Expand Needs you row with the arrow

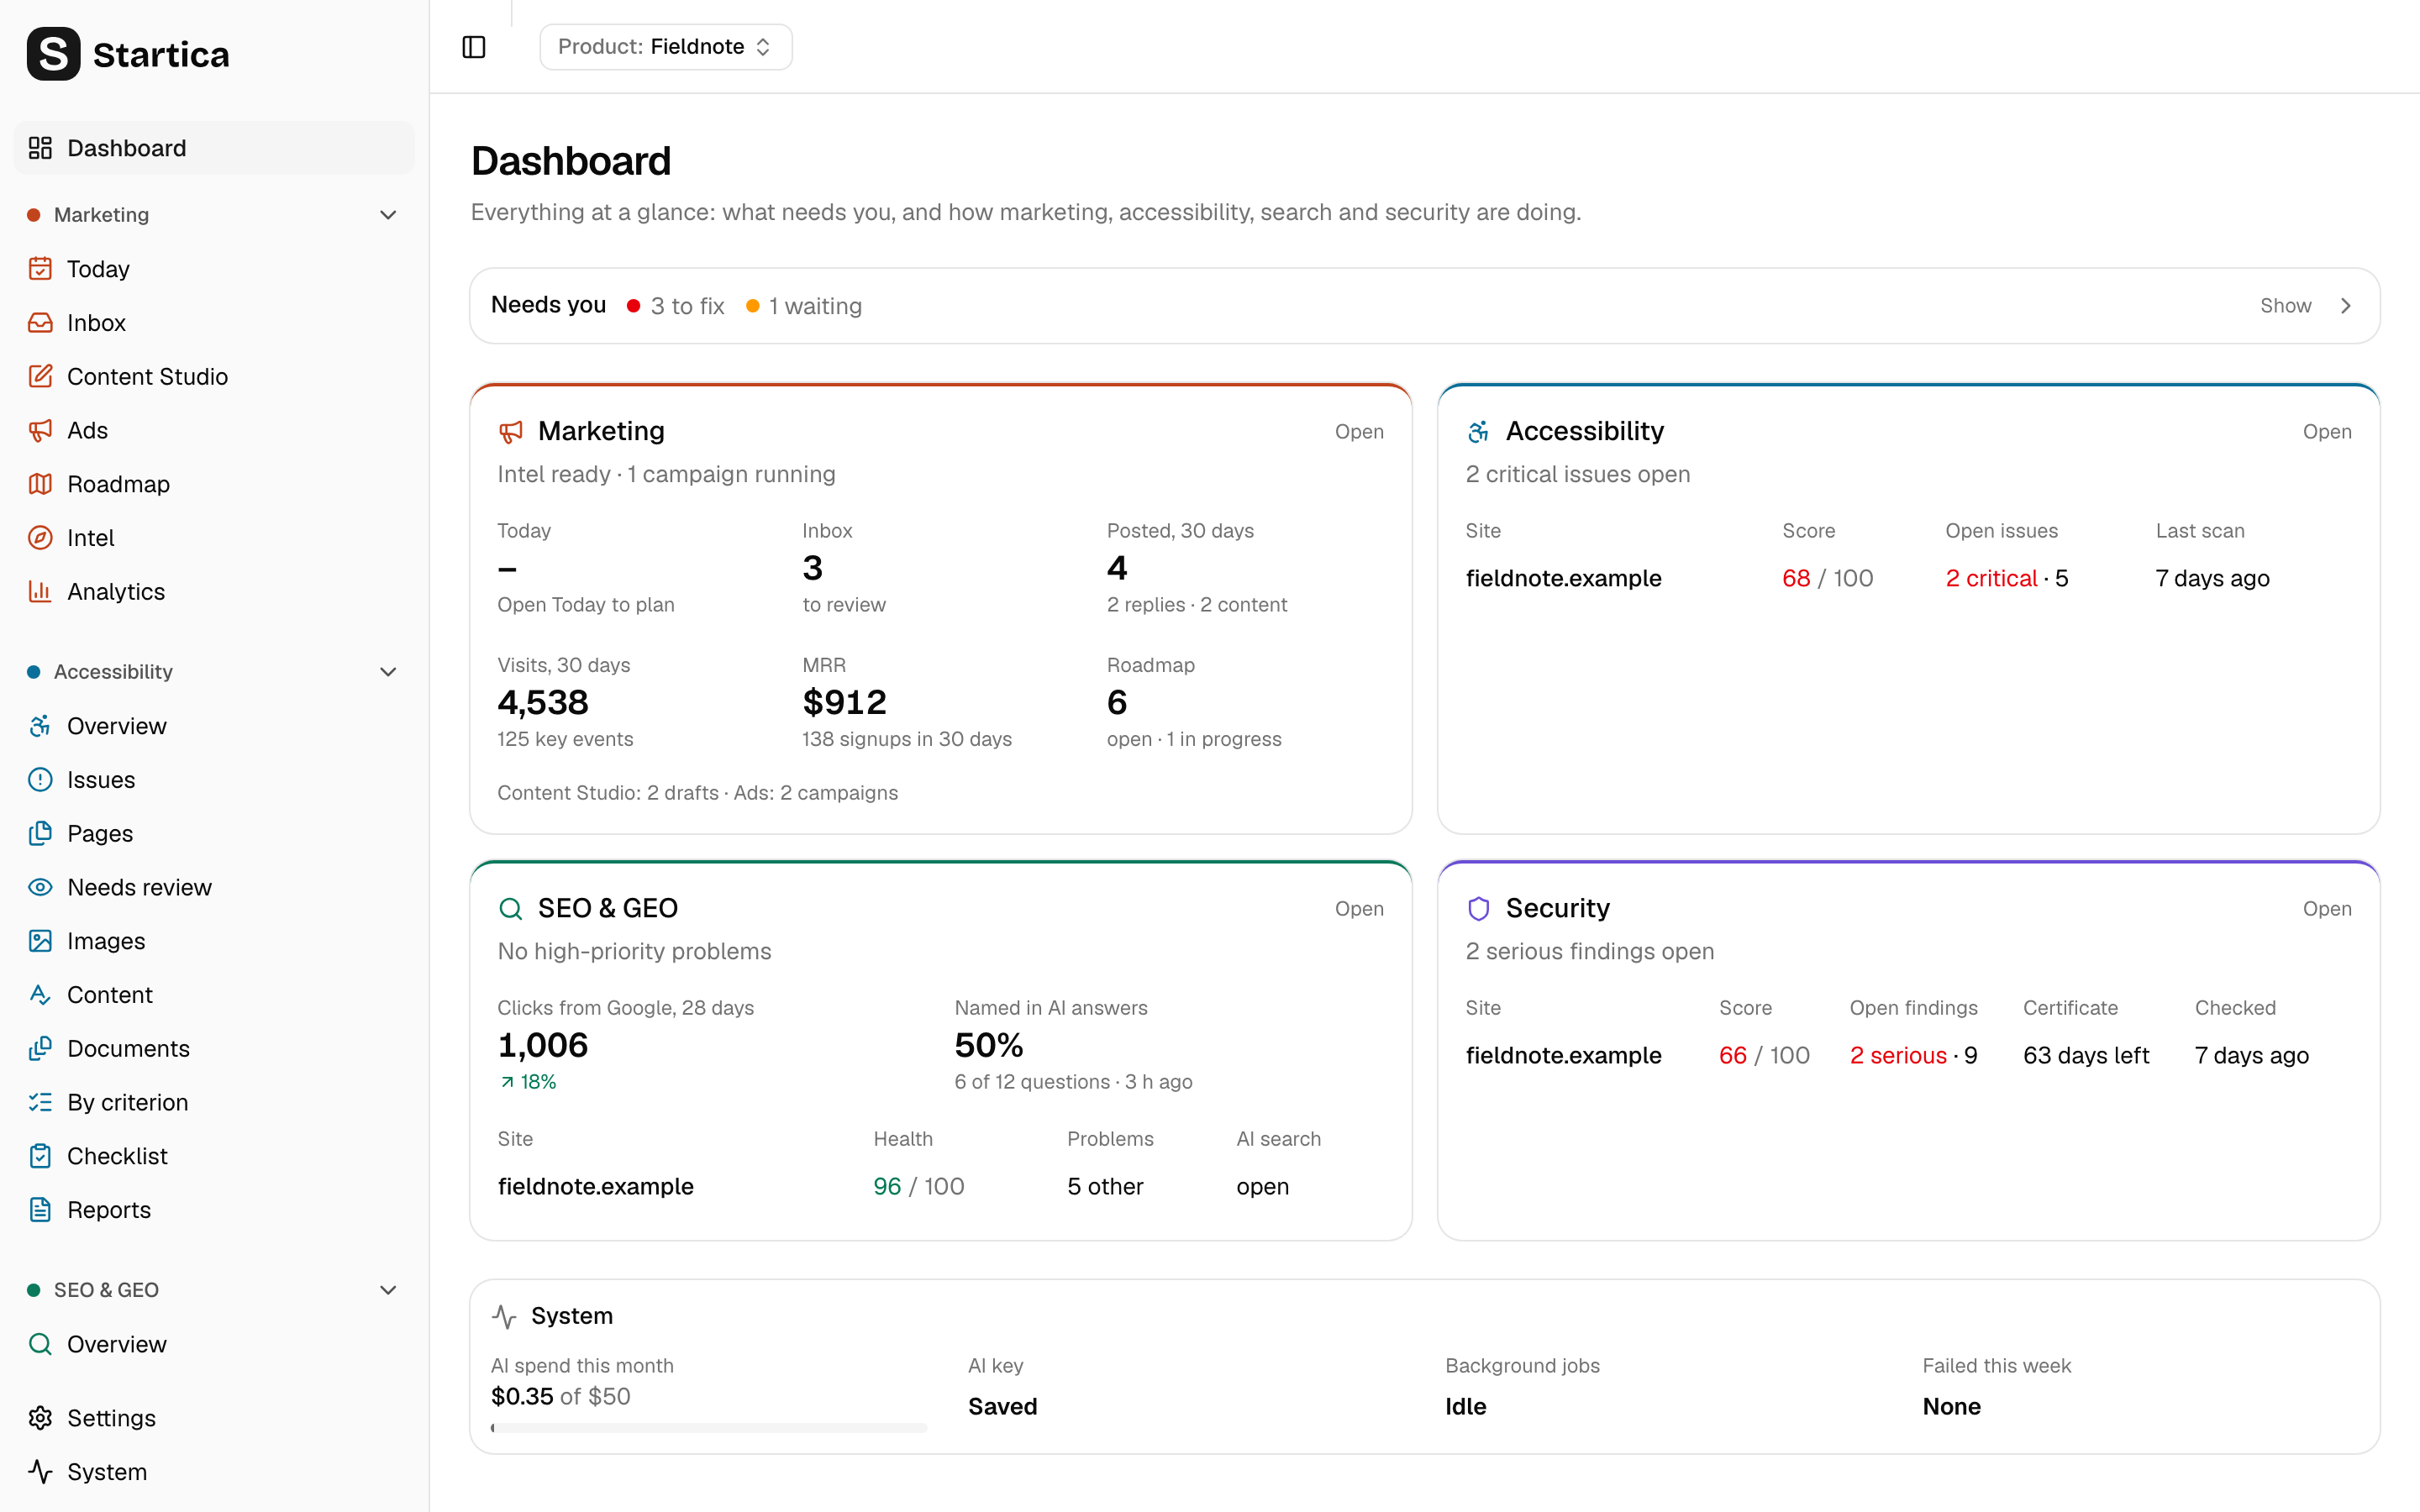coord(2346,306)
